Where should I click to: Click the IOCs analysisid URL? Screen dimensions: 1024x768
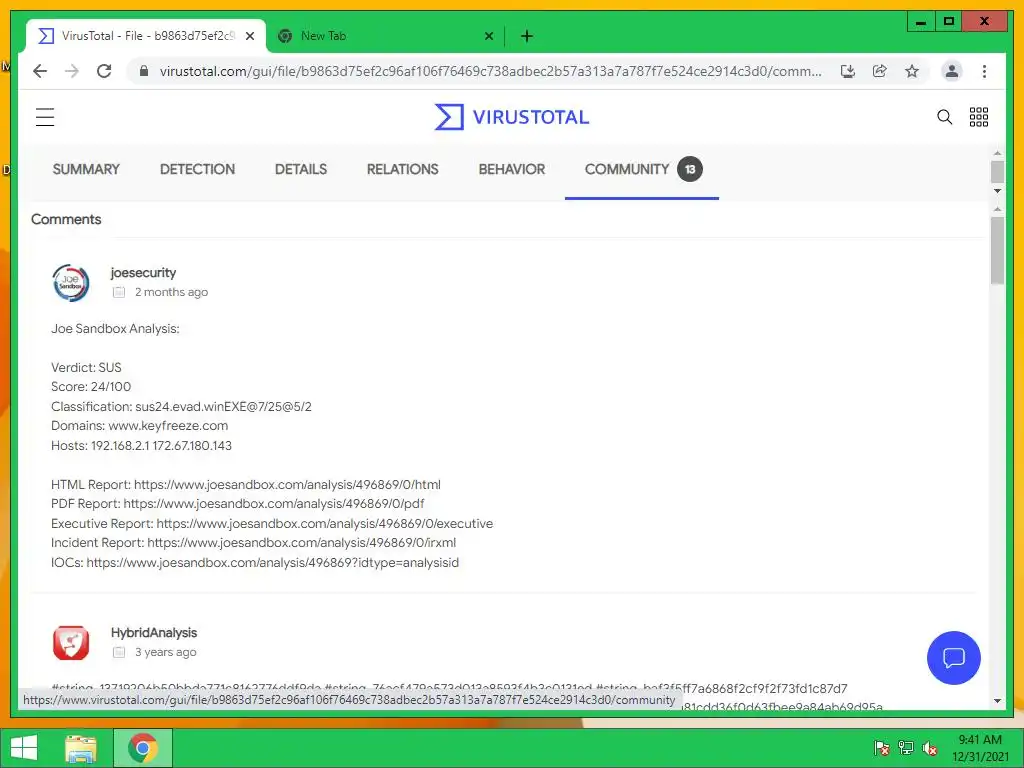tap(272, 562)
